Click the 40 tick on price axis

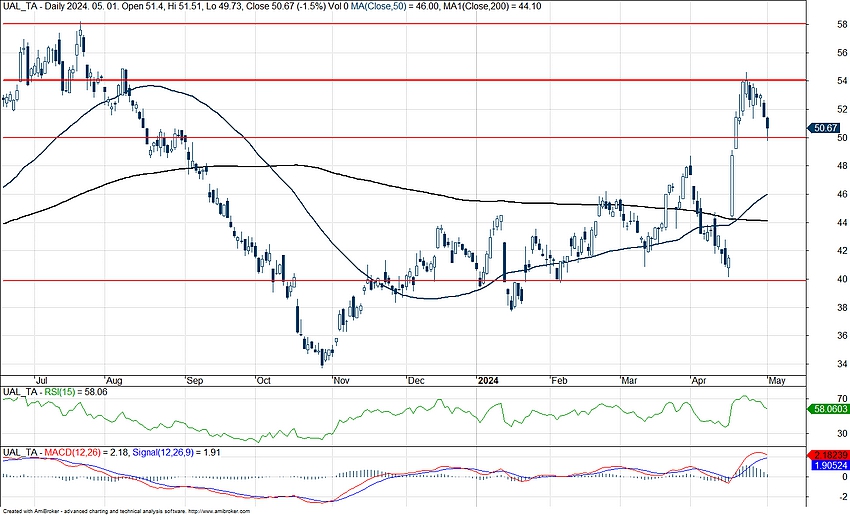coord(815,280)
